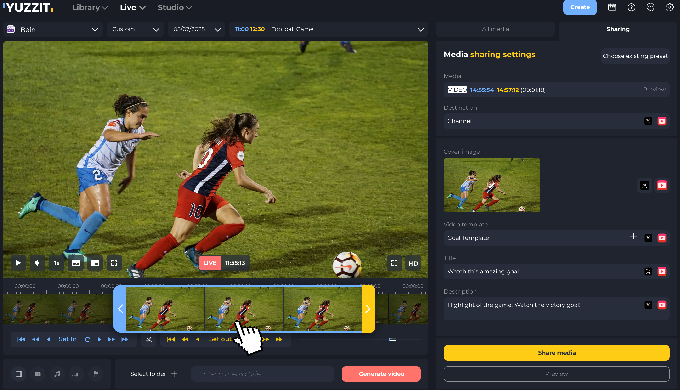This screenshot has height=390, width=680.
Task: Click the yellow fast-rewind icon in Set out group
Action: (x=185, y=339)
